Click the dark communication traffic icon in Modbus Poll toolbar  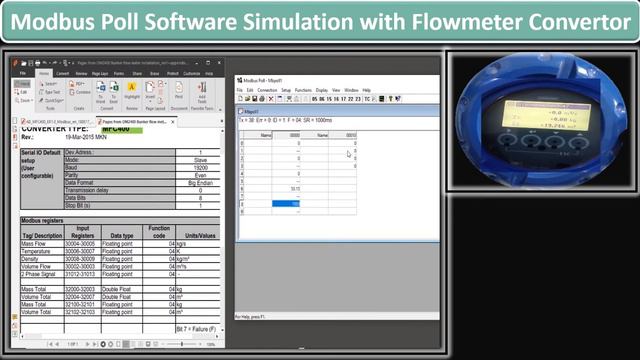click(382, 99)
